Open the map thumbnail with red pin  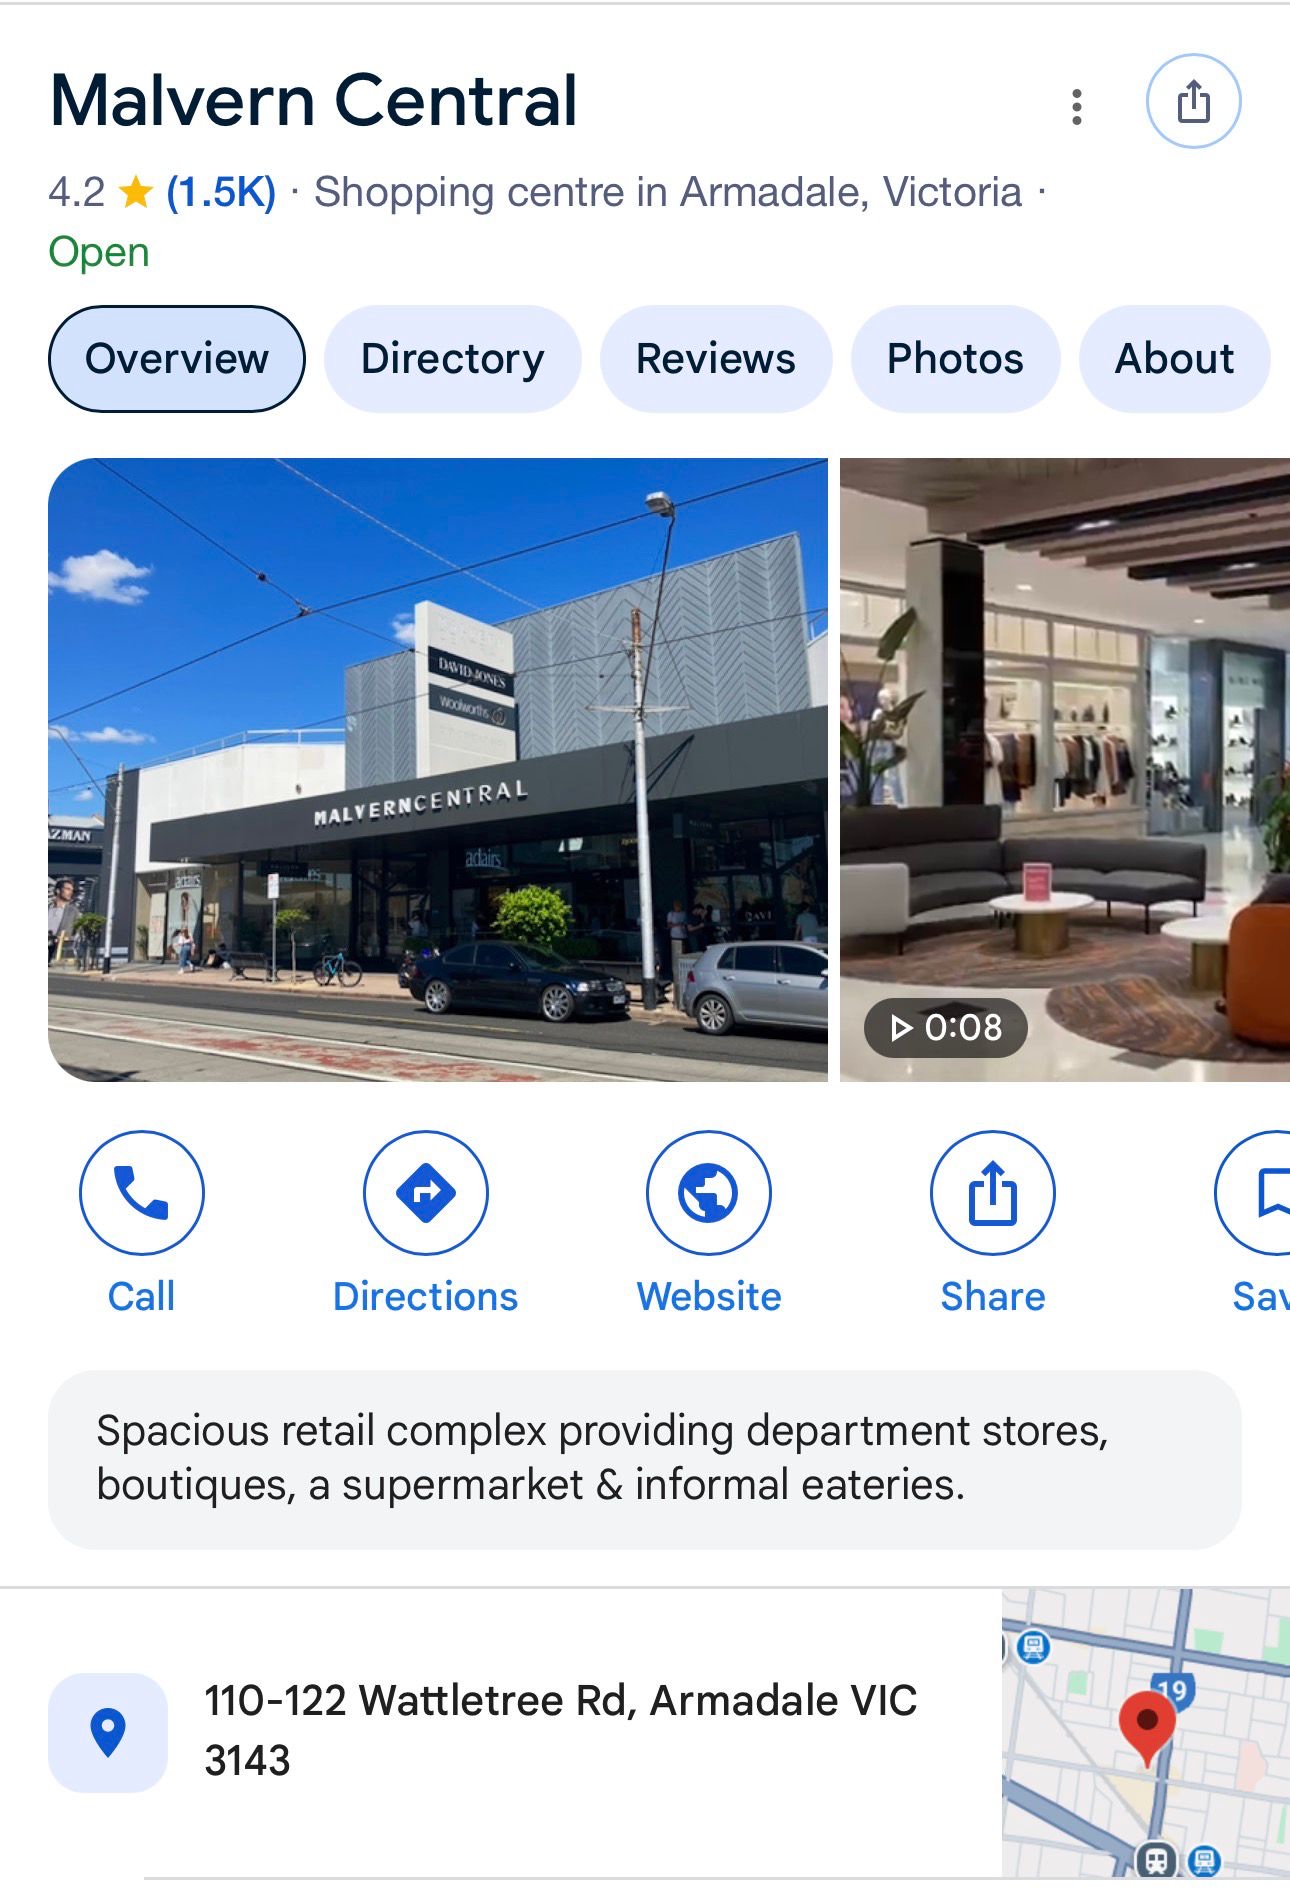(x=1146, y=1733)
